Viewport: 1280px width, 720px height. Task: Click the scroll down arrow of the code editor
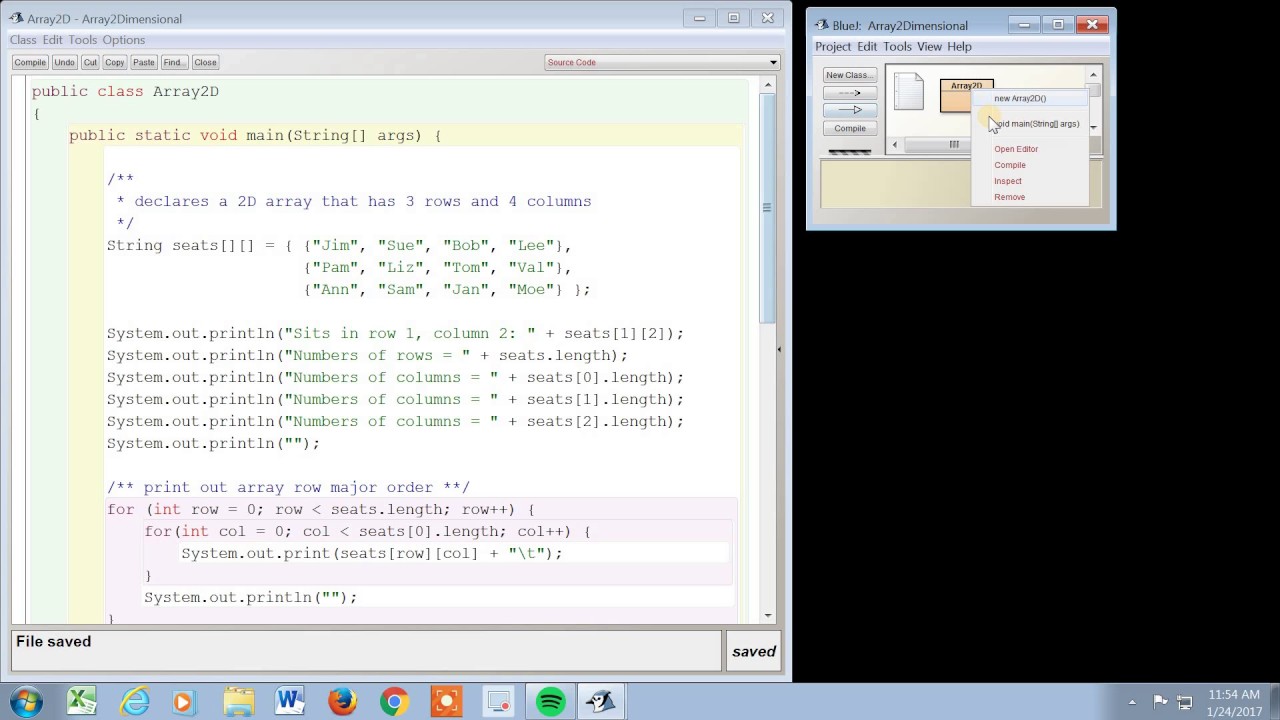(767, 615)
